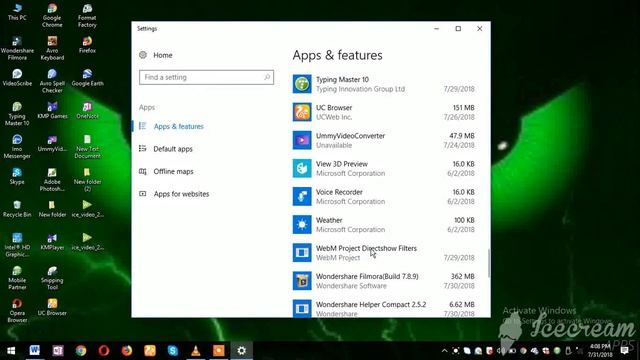The width and height of the screenshot is (640, 360).
Task: Click the Default apps sidebar icon
Action: coord(142,149)
